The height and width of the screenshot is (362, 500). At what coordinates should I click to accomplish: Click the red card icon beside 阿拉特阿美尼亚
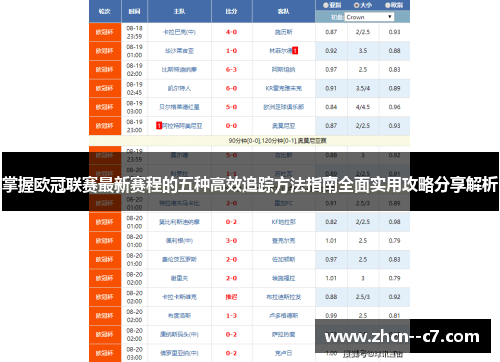point(159,126)
